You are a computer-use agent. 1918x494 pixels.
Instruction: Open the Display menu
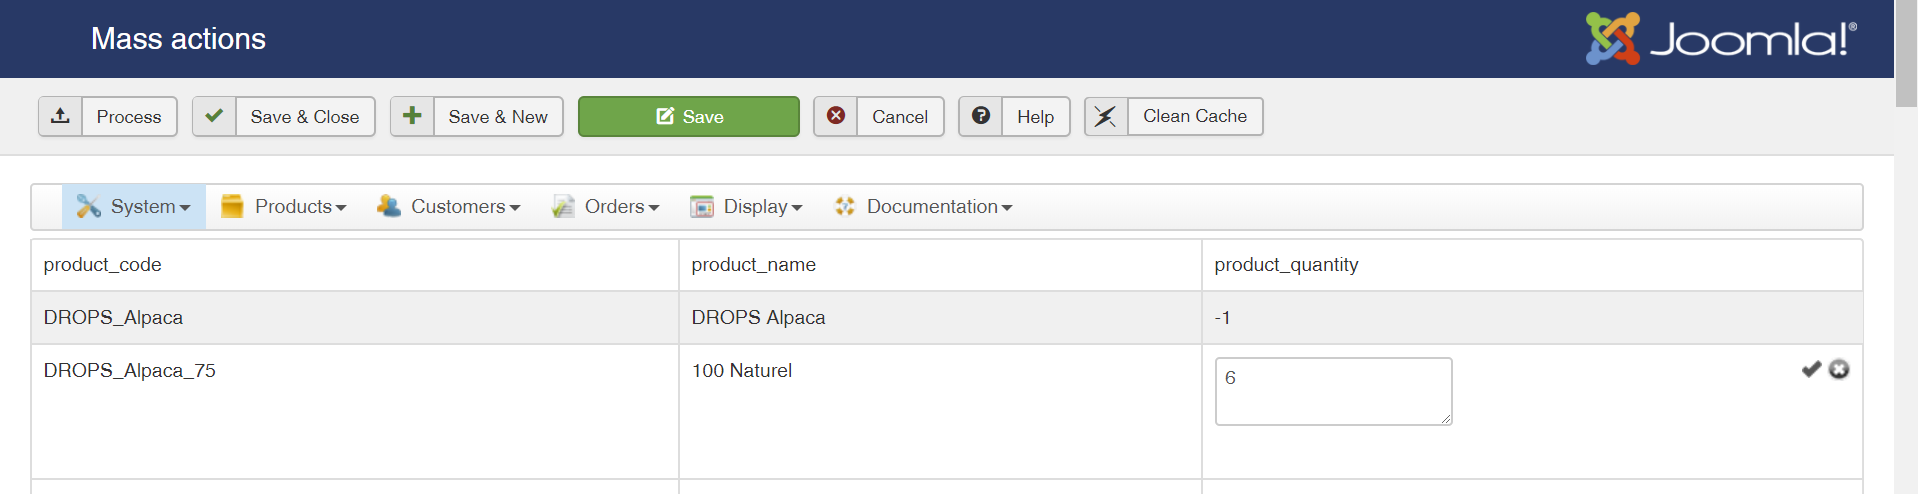tap(746, 207)
